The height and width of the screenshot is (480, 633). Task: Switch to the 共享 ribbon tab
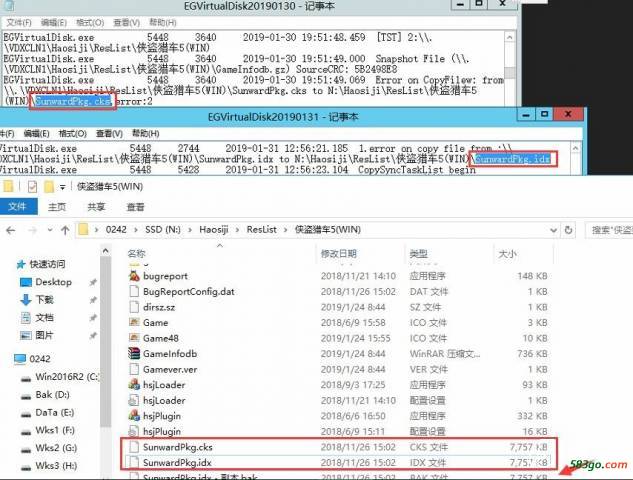[96, 207]
